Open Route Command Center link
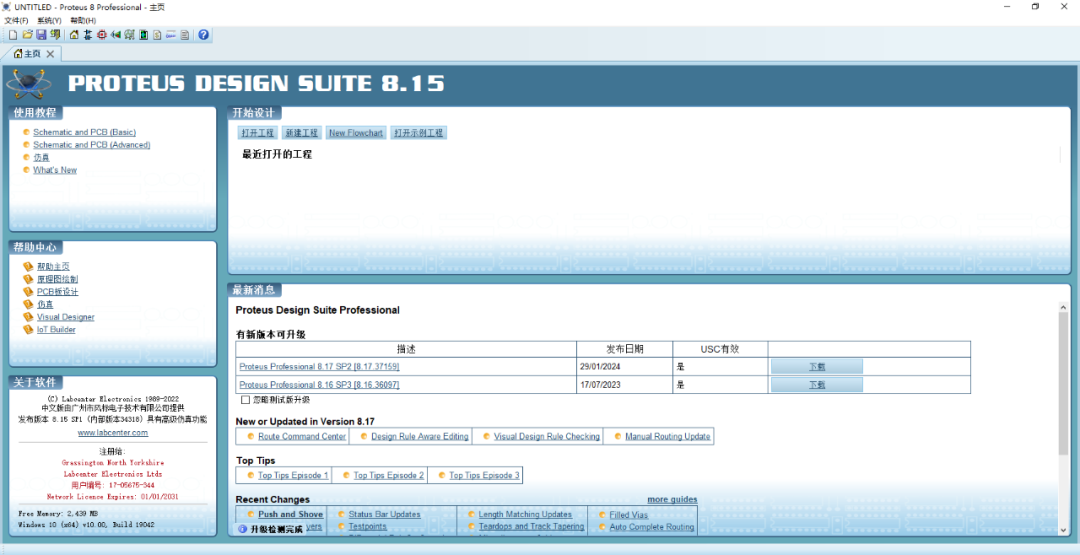This screenshot has height=555, width=1080. 302,437
